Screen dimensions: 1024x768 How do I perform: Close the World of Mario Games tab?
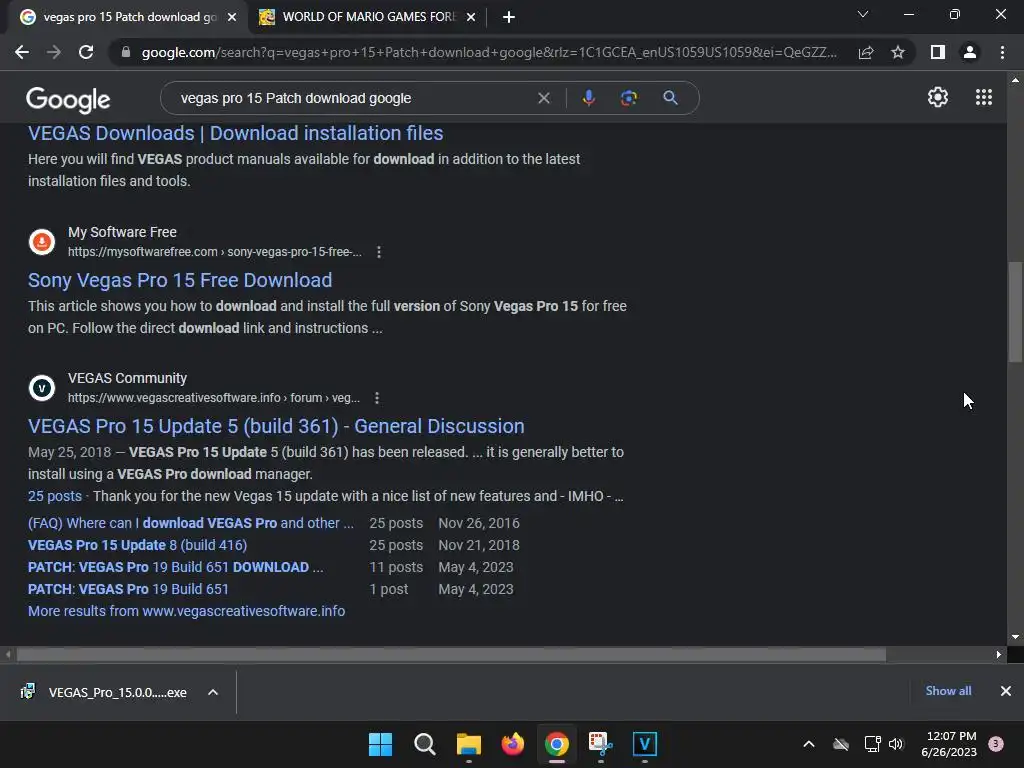[471, 17]
